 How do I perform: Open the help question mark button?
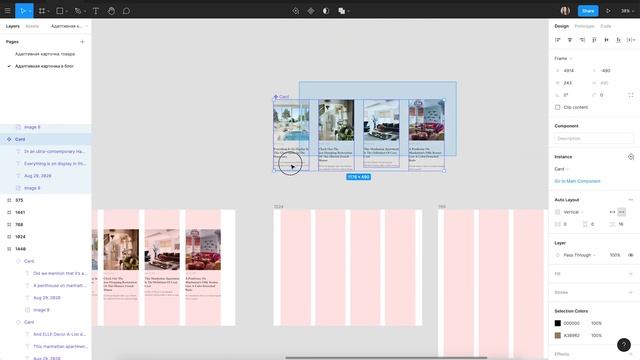624,344
